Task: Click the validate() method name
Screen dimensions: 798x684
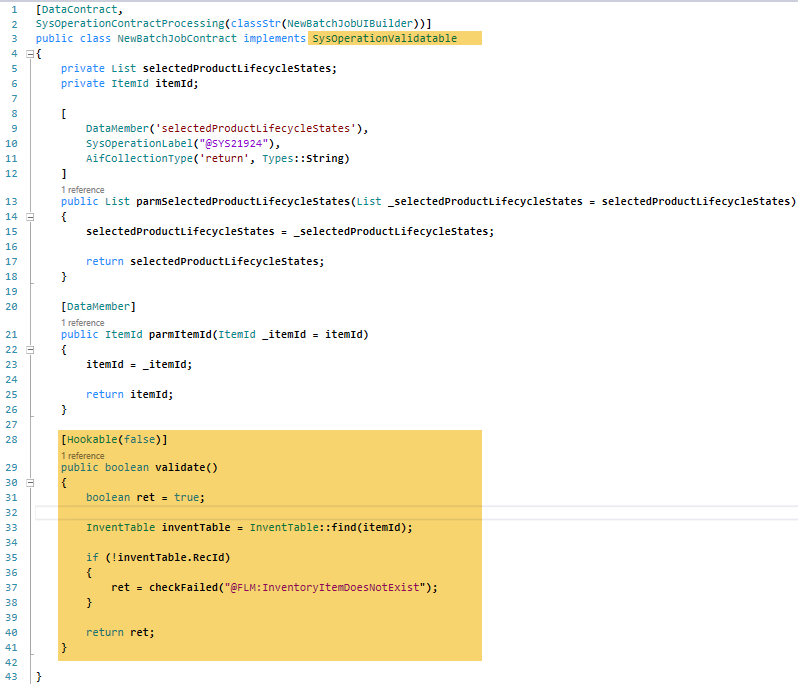Action: [186, 468]
